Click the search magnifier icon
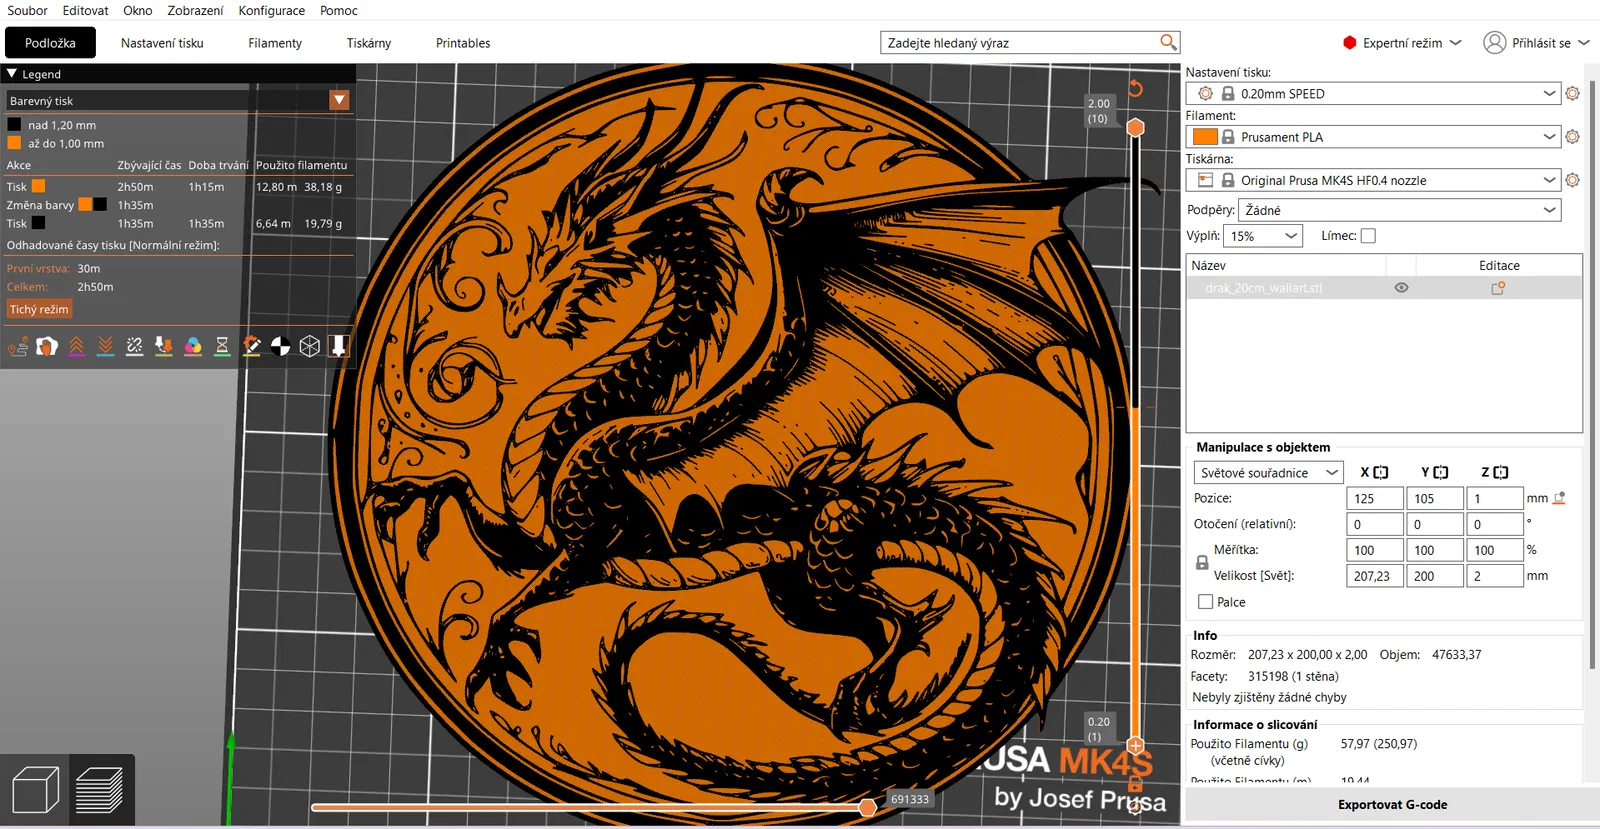The width and height of the screenshot is (1600, 829). (x=1168, y=42)
